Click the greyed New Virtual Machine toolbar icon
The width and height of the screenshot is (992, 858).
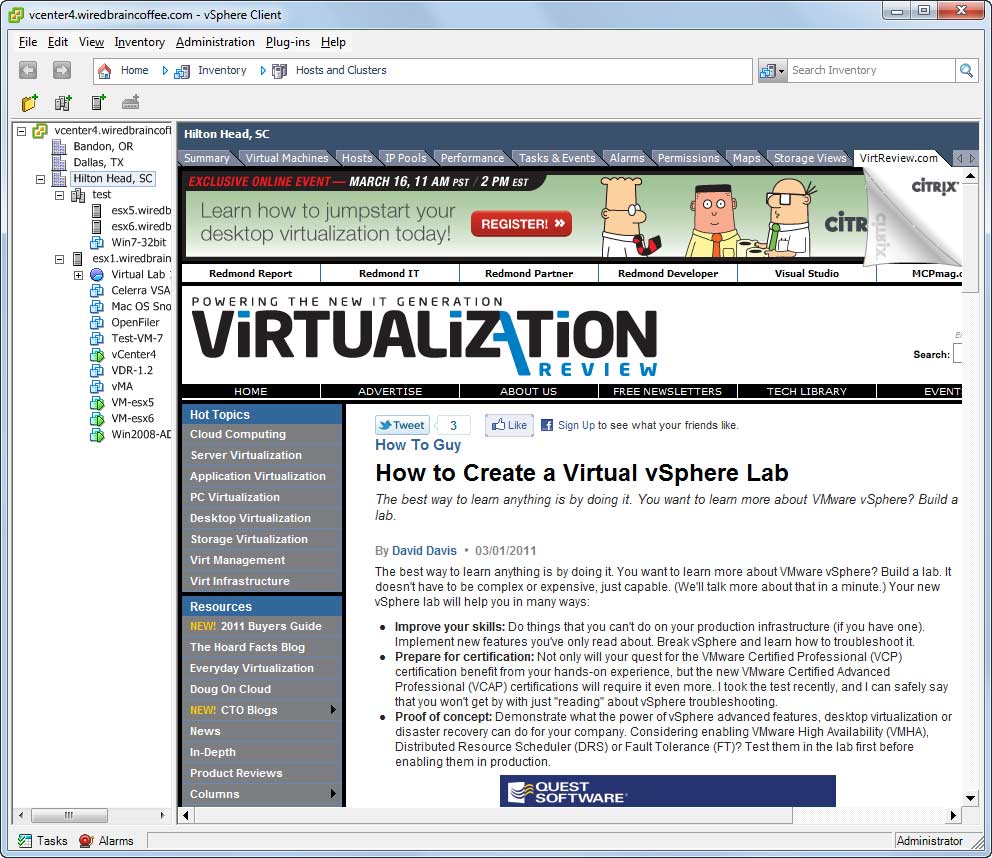click(131, 102)
